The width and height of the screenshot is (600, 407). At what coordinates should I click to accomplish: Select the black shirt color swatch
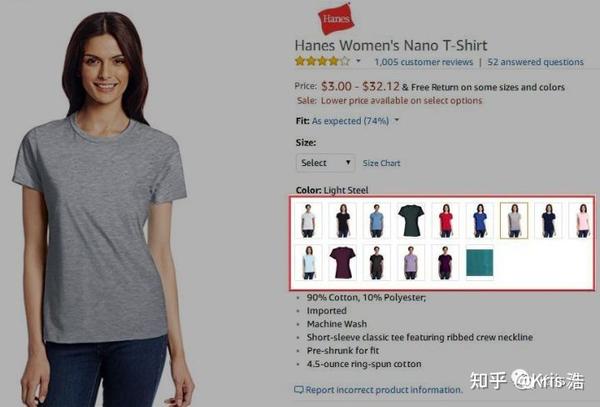[342, 221]
